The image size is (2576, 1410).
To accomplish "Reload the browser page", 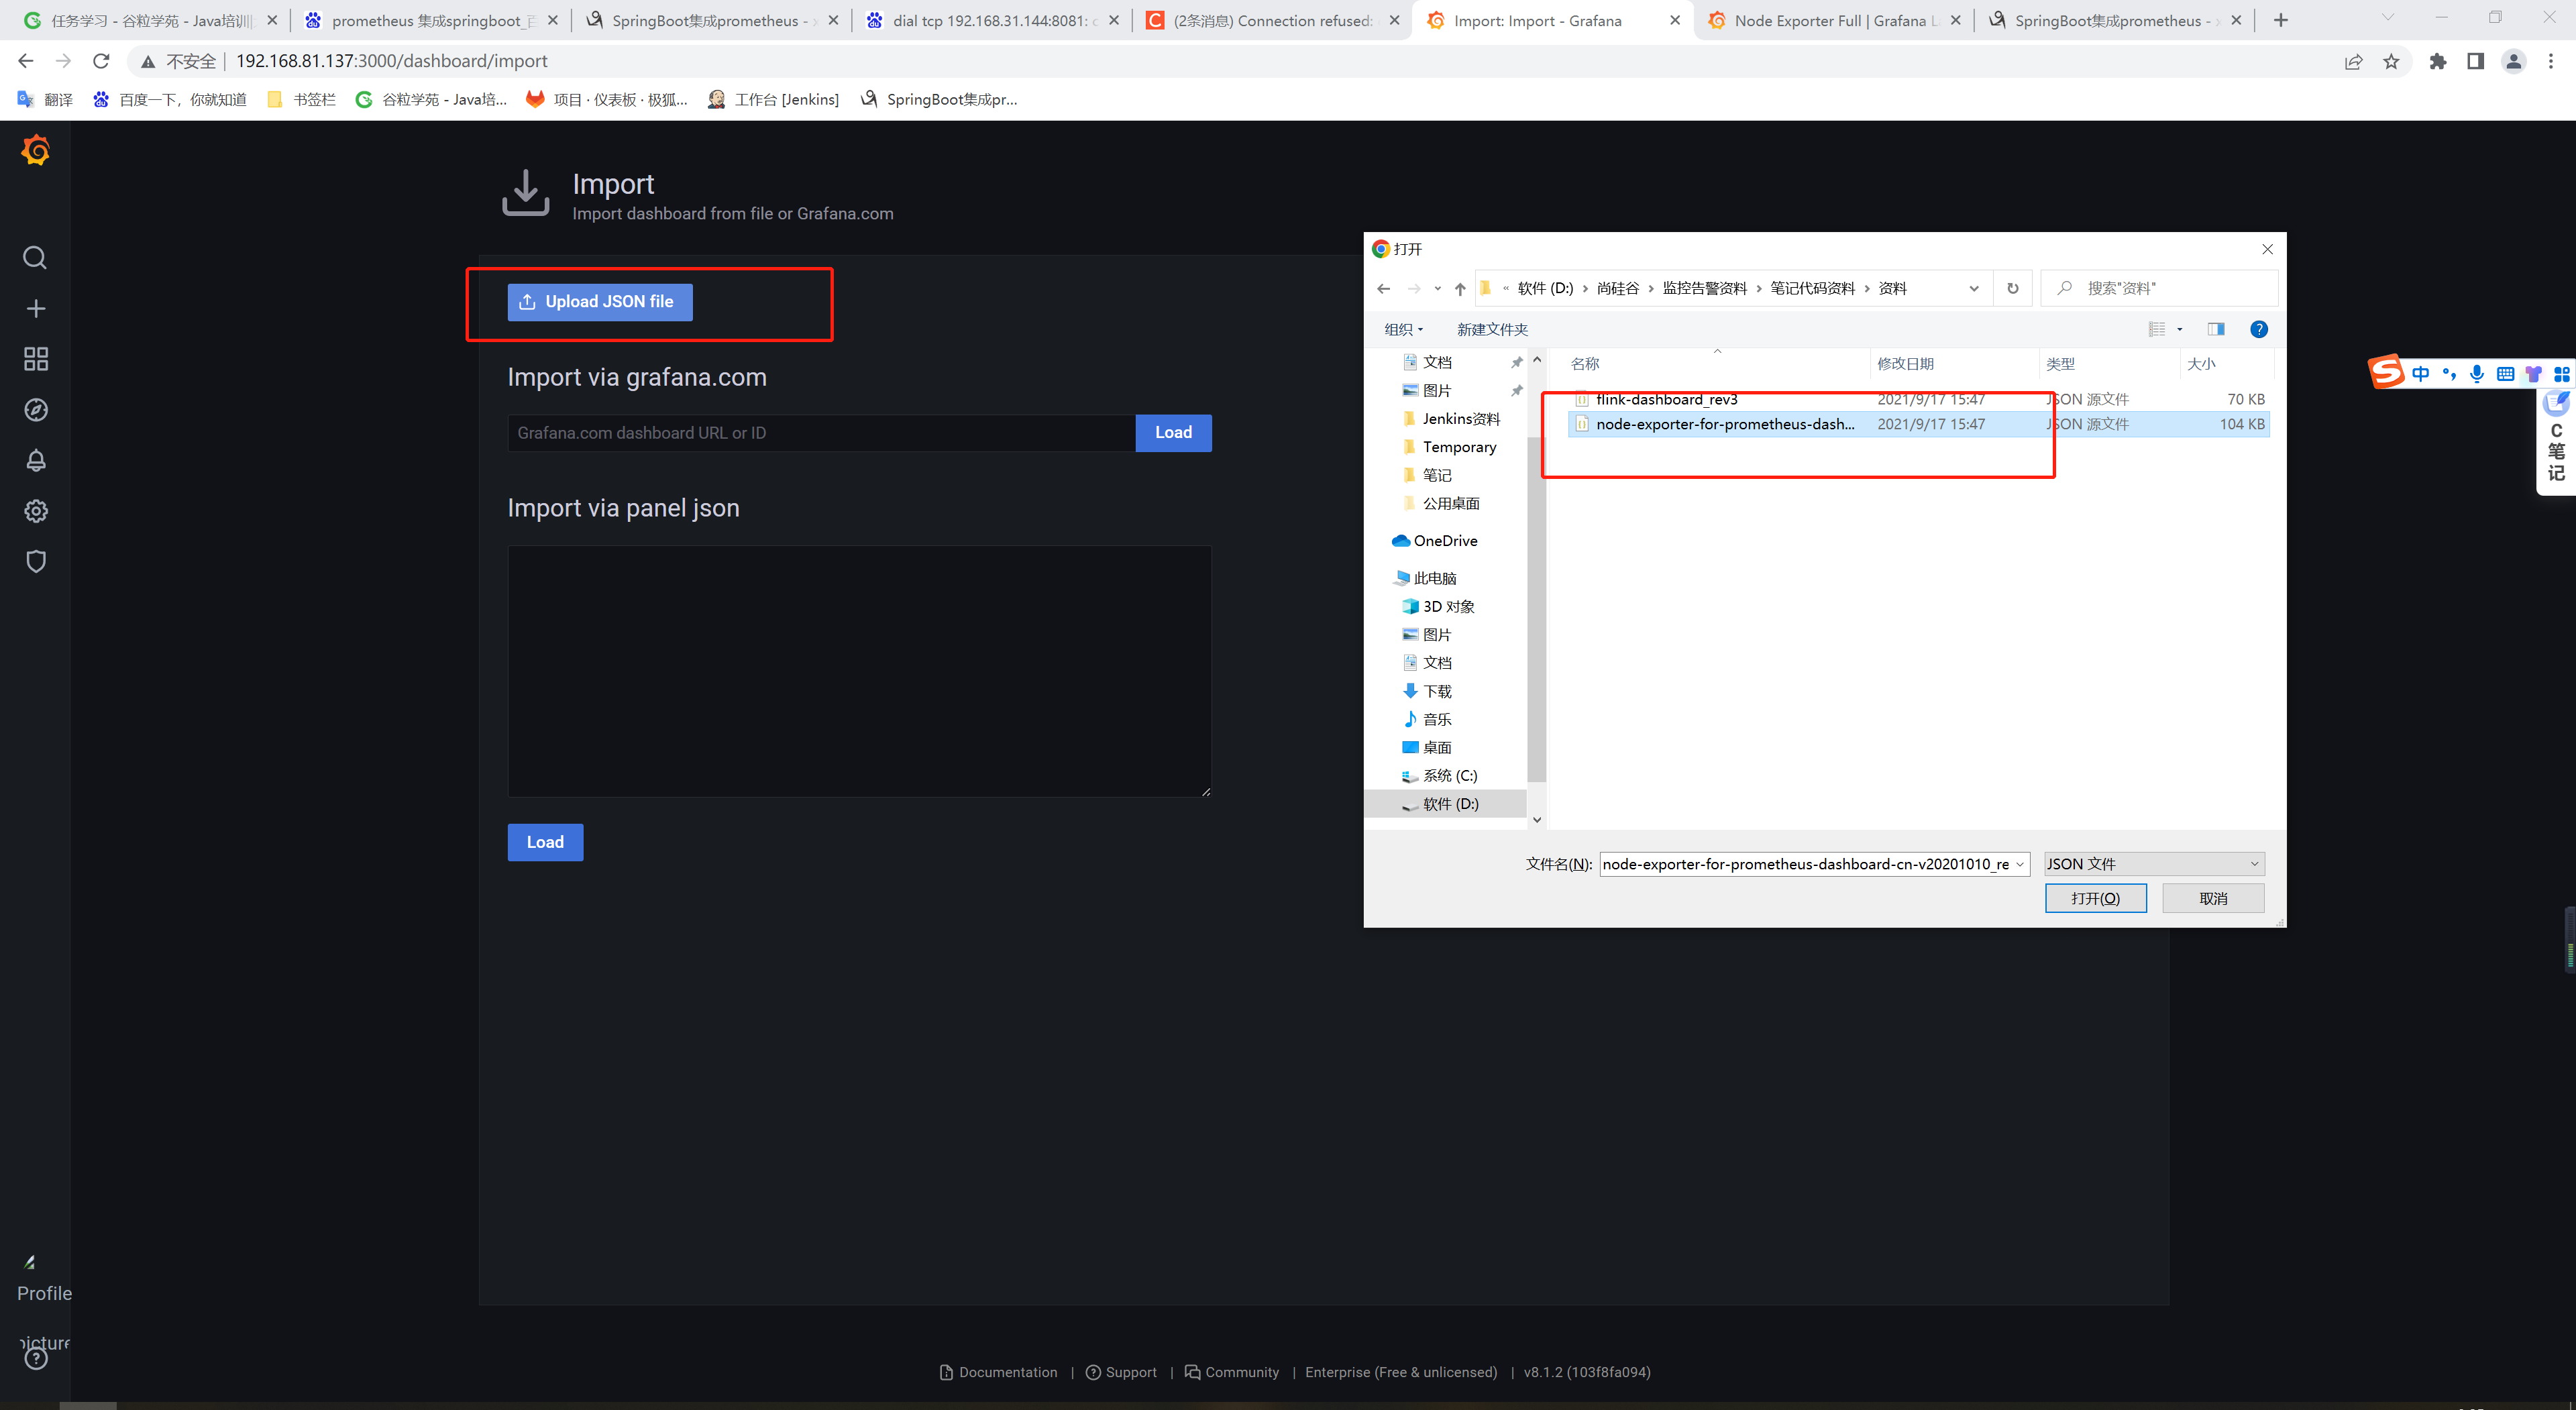I will pyautogui.click(x=101, y=61).
